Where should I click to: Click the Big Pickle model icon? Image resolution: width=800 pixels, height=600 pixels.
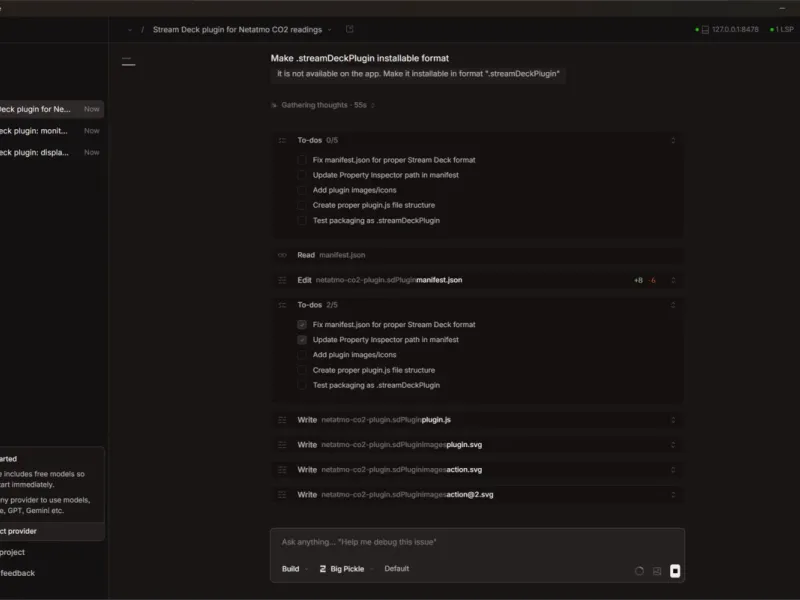click(x=322, y=568)
